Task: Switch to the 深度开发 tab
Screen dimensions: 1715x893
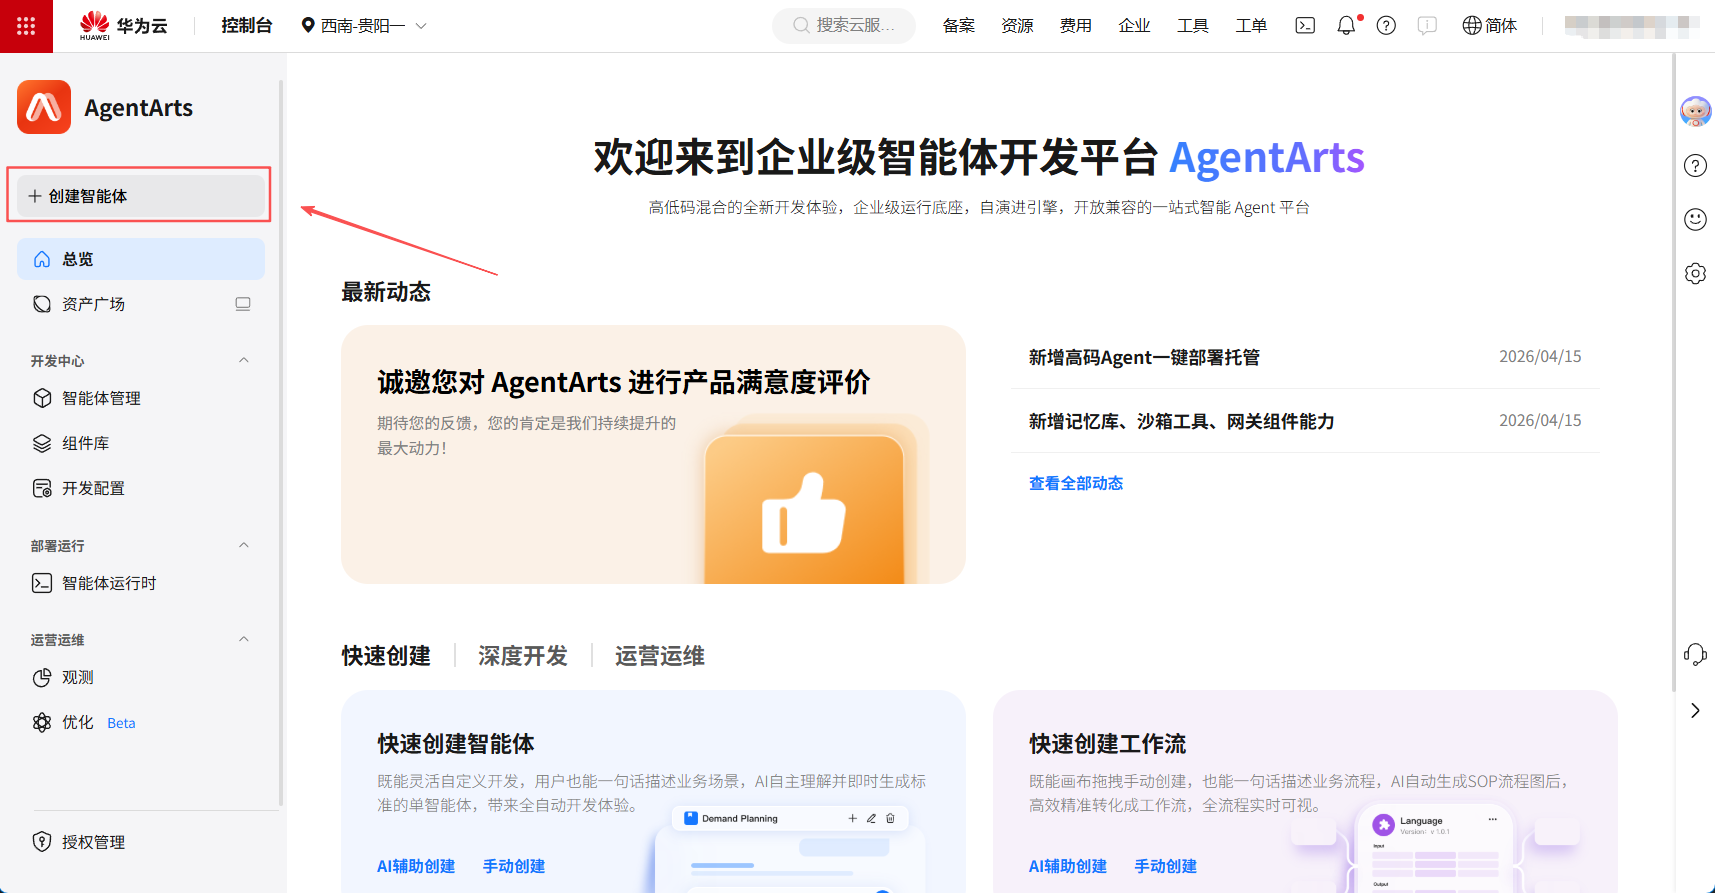Action: pos(523,656)
